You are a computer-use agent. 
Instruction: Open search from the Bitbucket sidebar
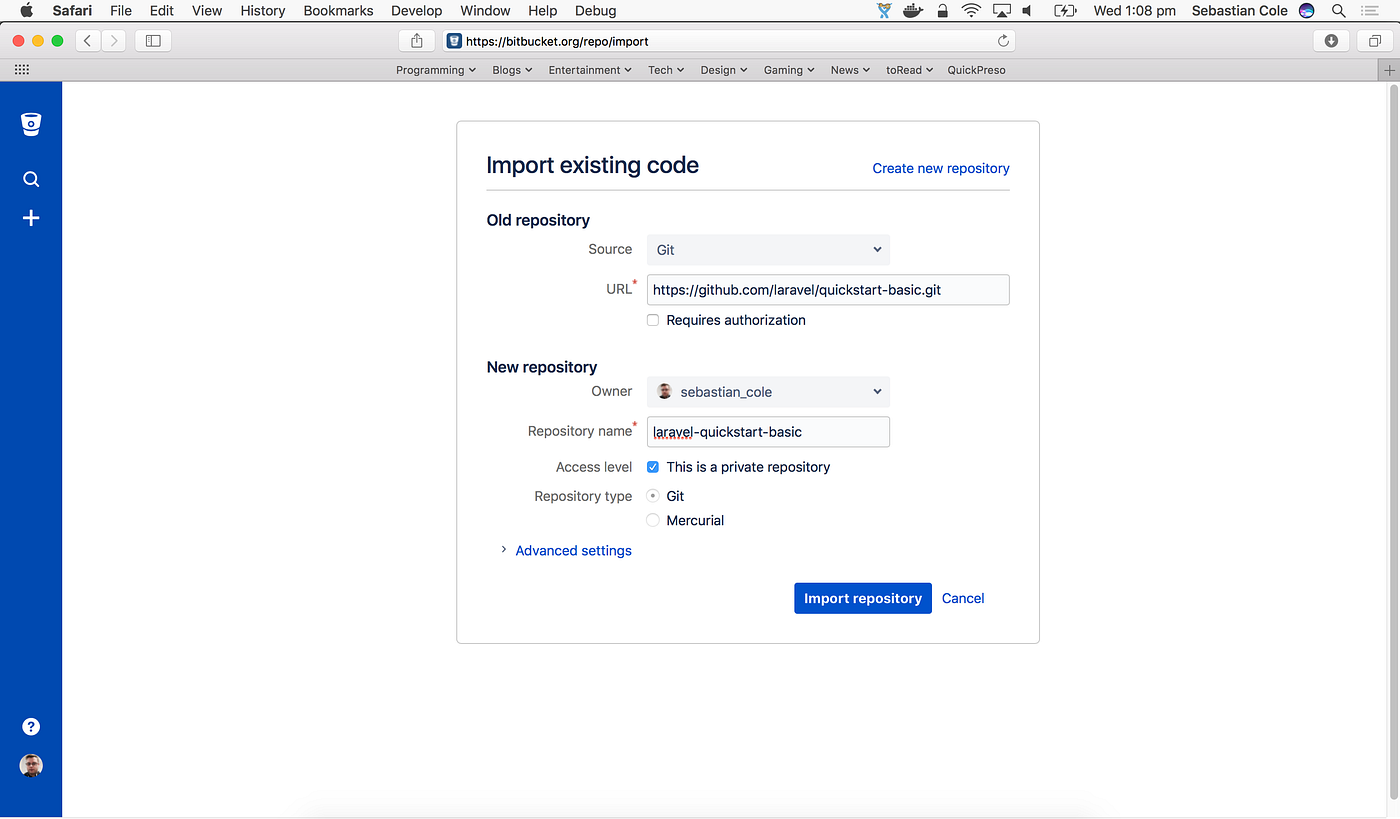click(x=31, y=179)
